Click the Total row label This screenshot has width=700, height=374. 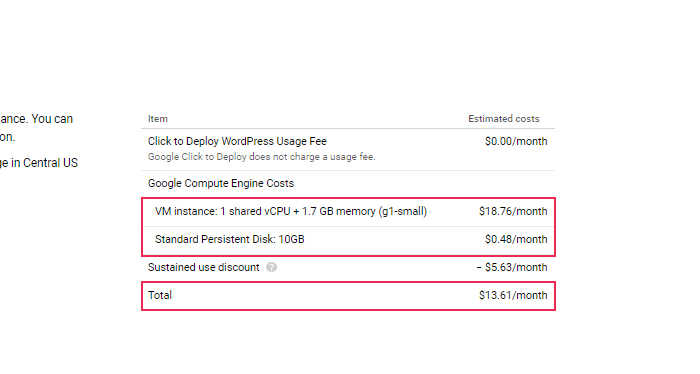160,295
